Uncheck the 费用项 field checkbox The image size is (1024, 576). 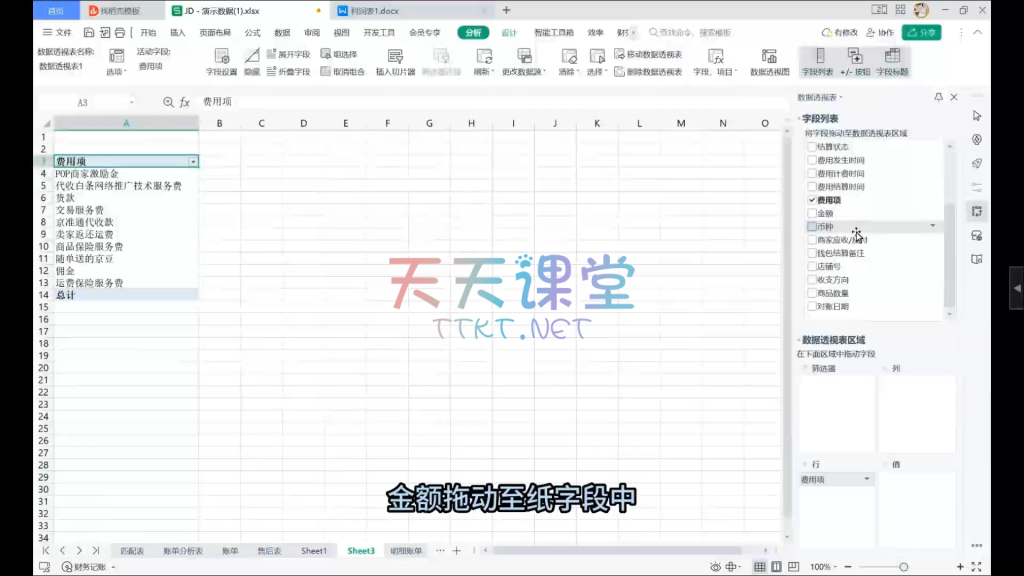click(x=813, y=200)
